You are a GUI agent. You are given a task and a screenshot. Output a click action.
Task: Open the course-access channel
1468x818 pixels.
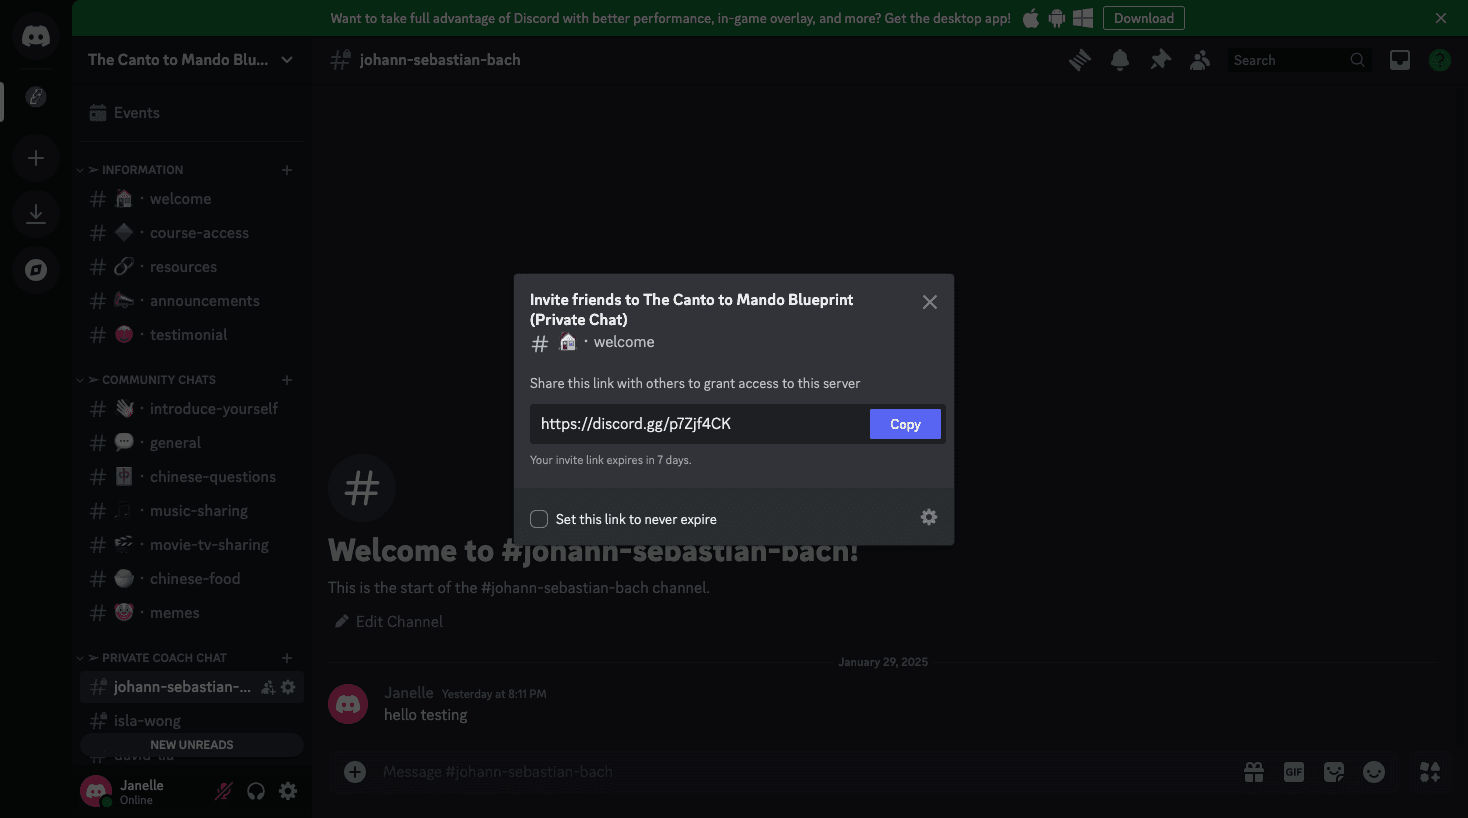192,233
